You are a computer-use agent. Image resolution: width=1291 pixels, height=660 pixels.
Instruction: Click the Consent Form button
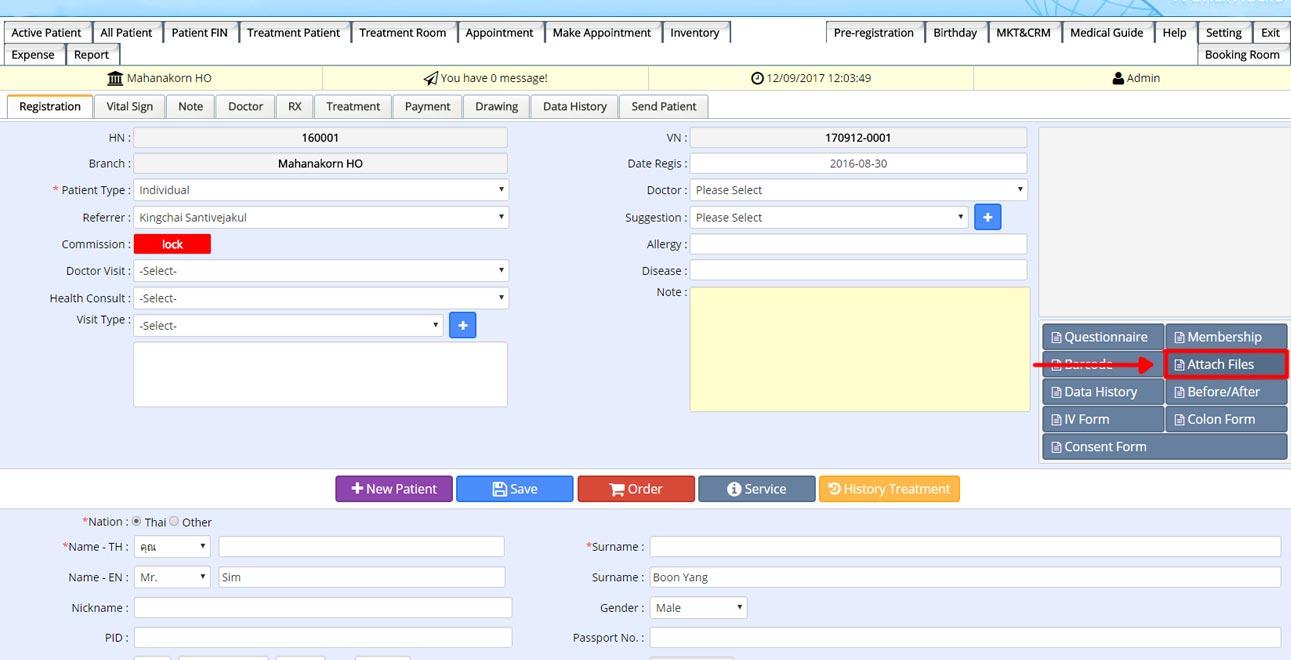coord(1164,447)
